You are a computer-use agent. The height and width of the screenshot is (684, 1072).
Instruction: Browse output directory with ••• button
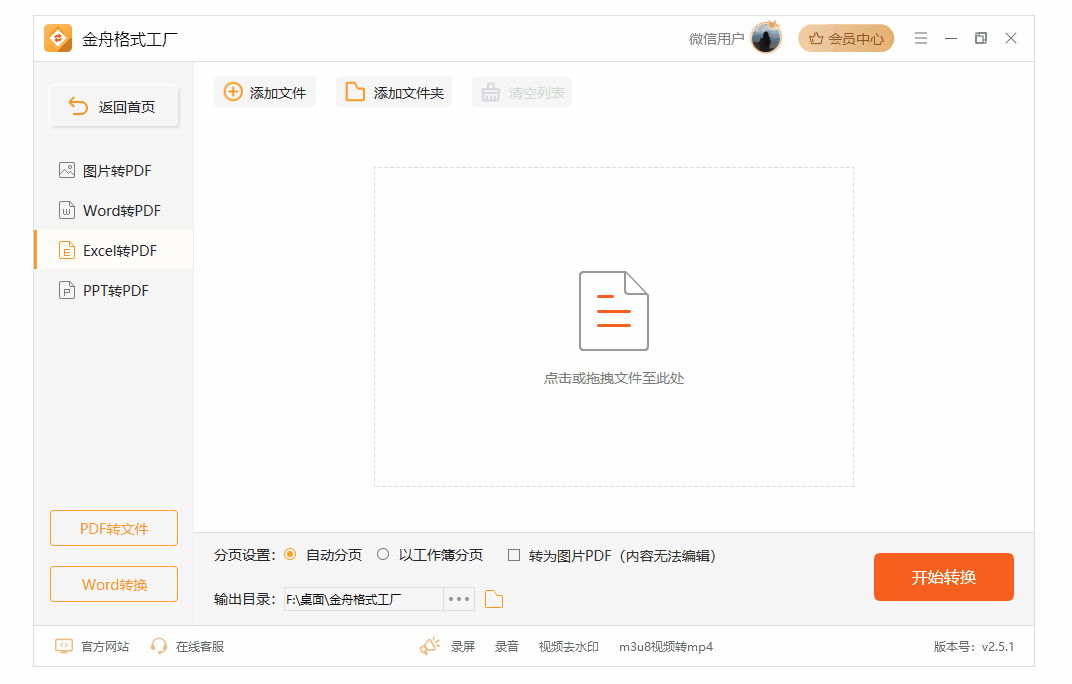(x=459, y=599)
